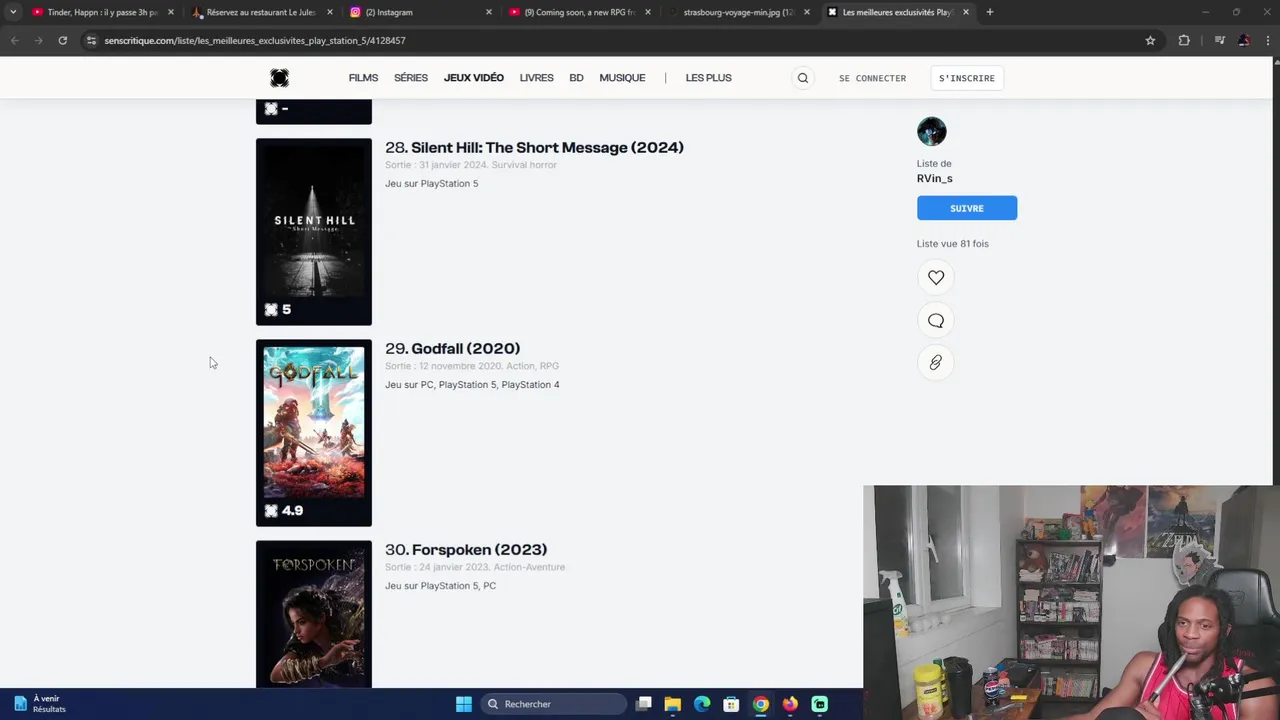Open the FILMS menu

pyautogui.click(x=363, y=78)
